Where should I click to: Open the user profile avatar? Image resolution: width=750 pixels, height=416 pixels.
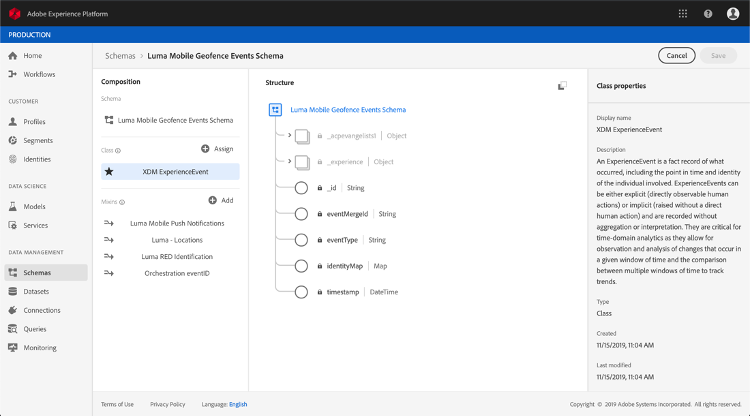pos(733,14)
